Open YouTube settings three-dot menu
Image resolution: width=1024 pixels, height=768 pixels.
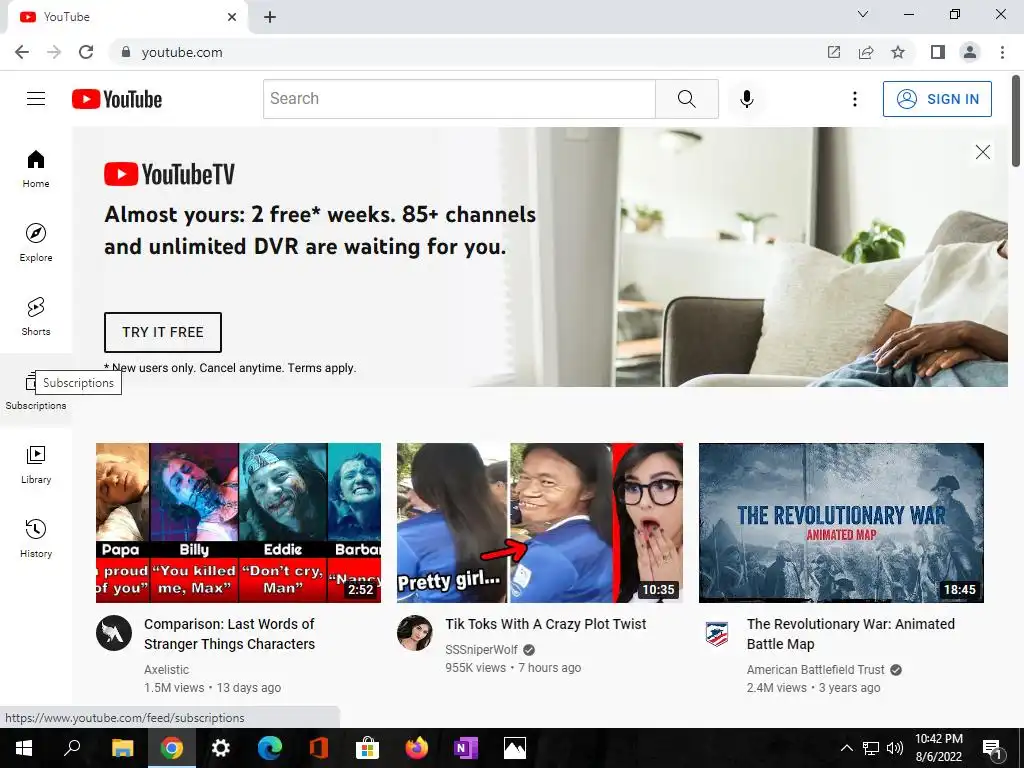(x=854, y=99)
